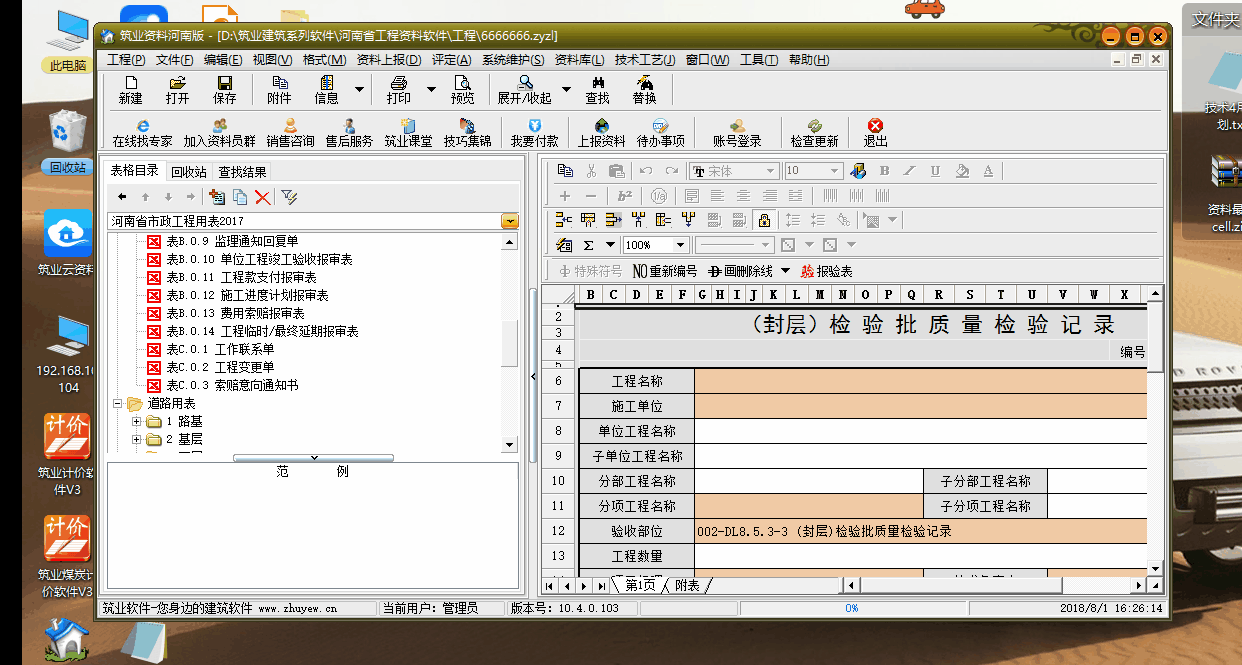Open the 河南省市政工程用表2017 dropdown
The height and width of the screenshot is (665, 1242).
(x=510, y=221)
